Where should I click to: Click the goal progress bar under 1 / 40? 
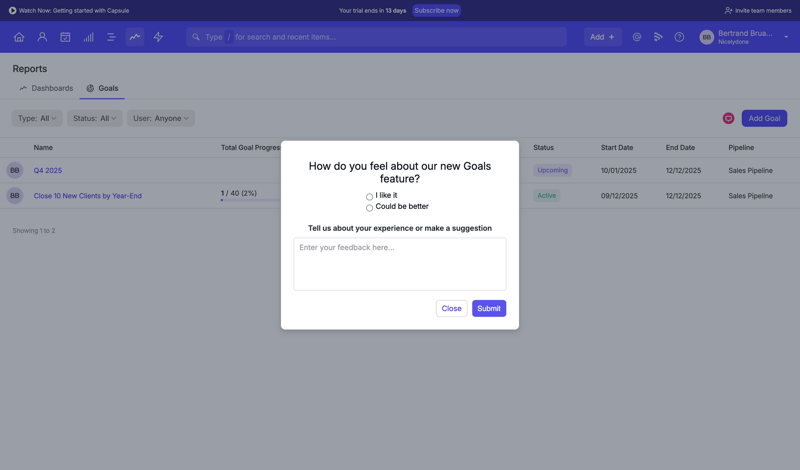(251, 200)
